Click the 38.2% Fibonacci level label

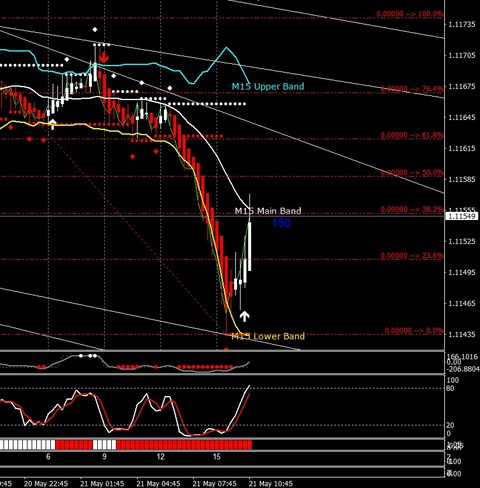(x=412, y=209)
